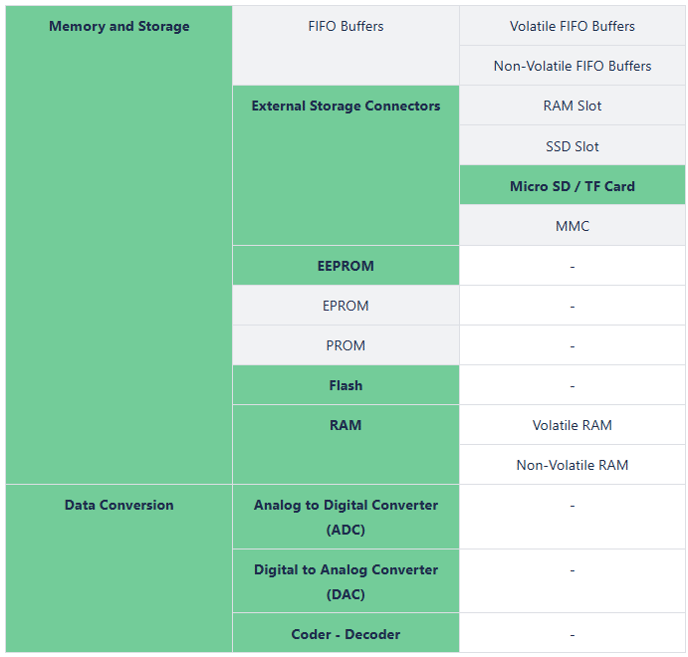Select the Micro SD / TF Card cell

point(572,186)
